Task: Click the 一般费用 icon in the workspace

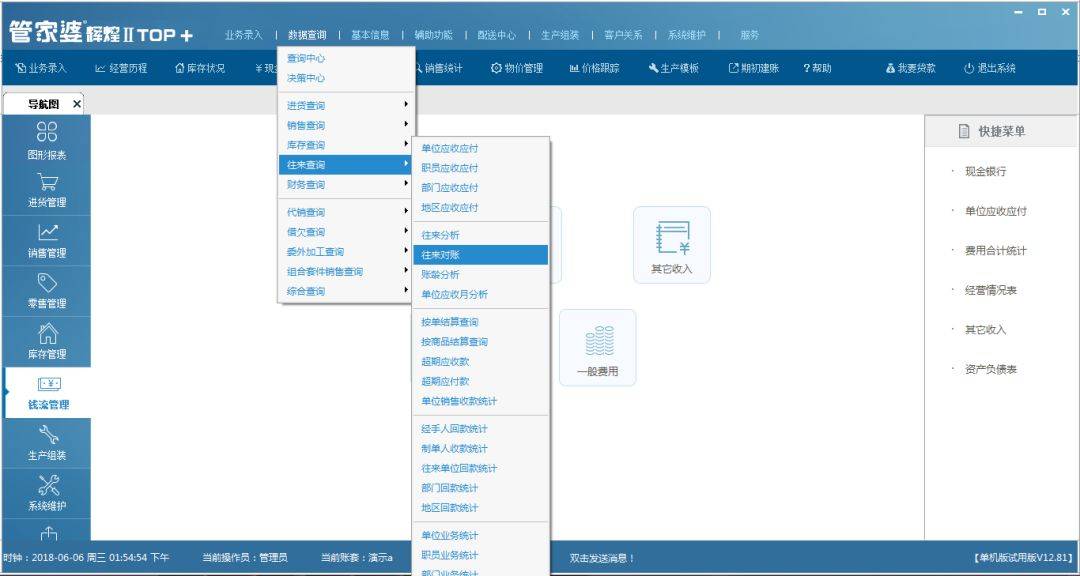Action: click(x=597, y=346)
